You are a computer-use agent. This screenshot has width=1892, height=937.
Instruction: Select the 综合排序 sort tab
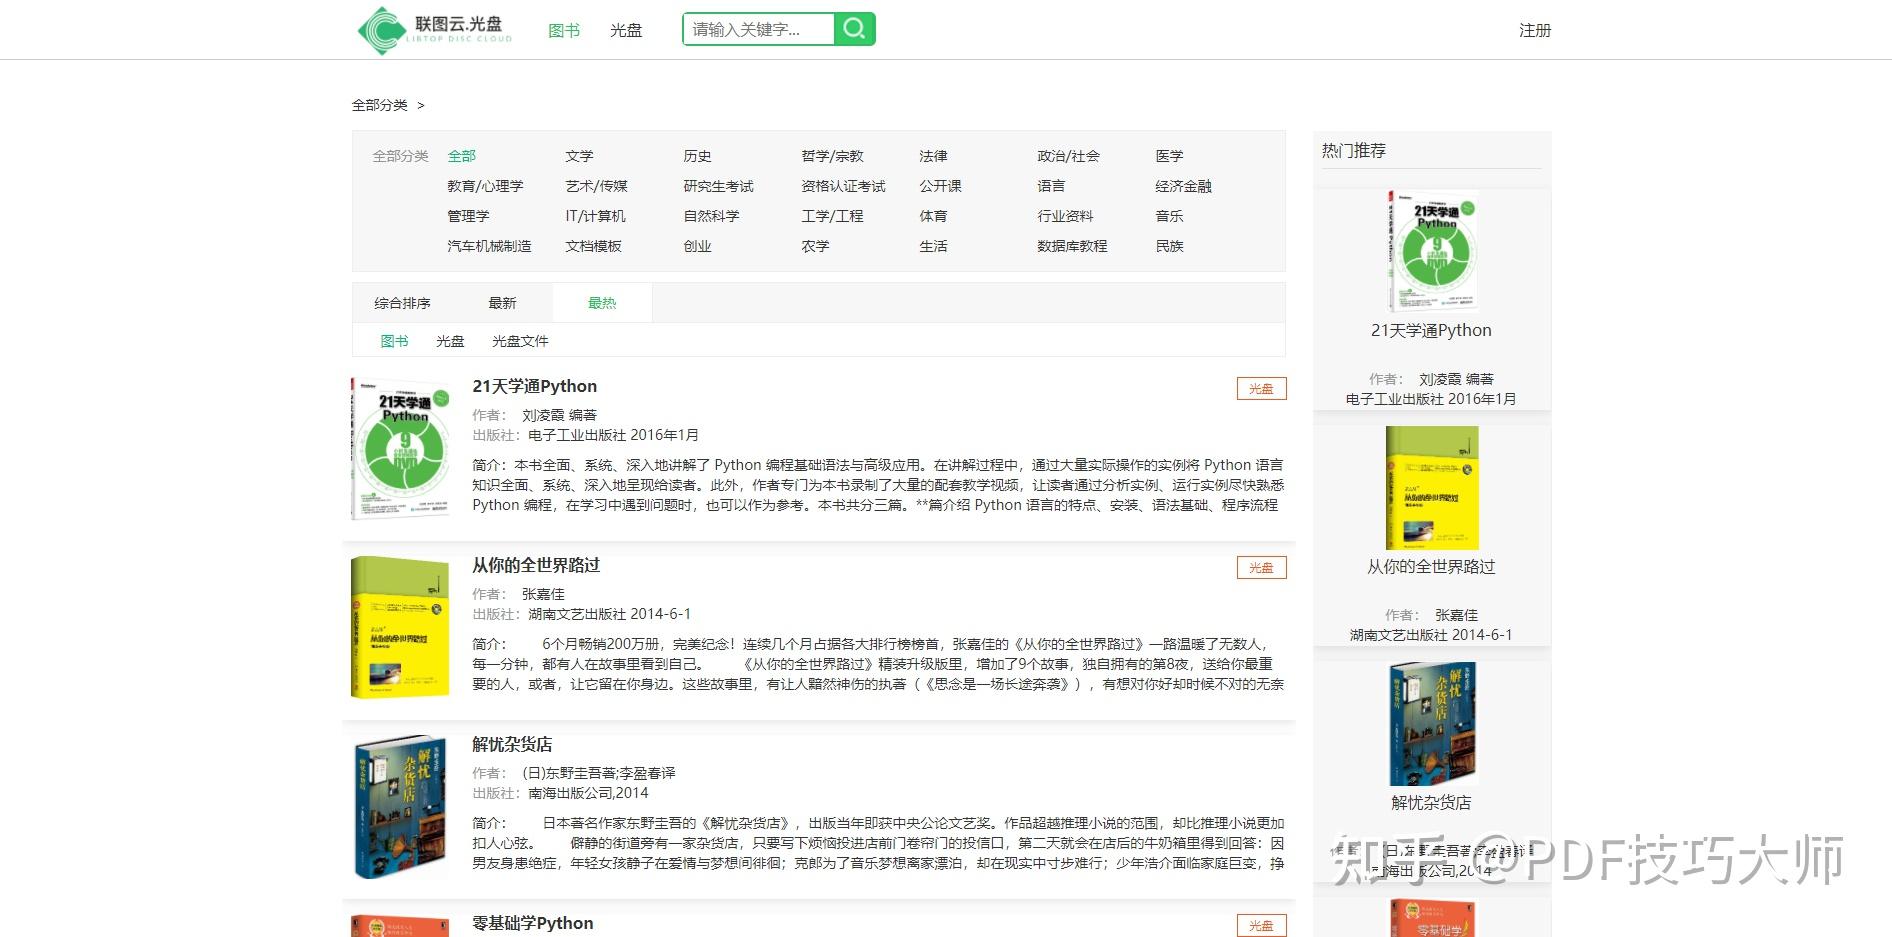coord(402,303)
